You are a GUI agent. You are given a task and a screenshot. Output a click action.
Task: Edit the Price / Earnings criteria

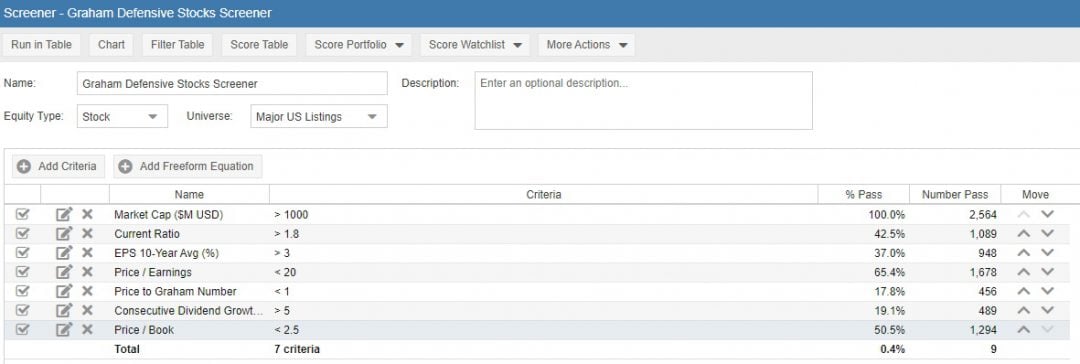point(63,272)
